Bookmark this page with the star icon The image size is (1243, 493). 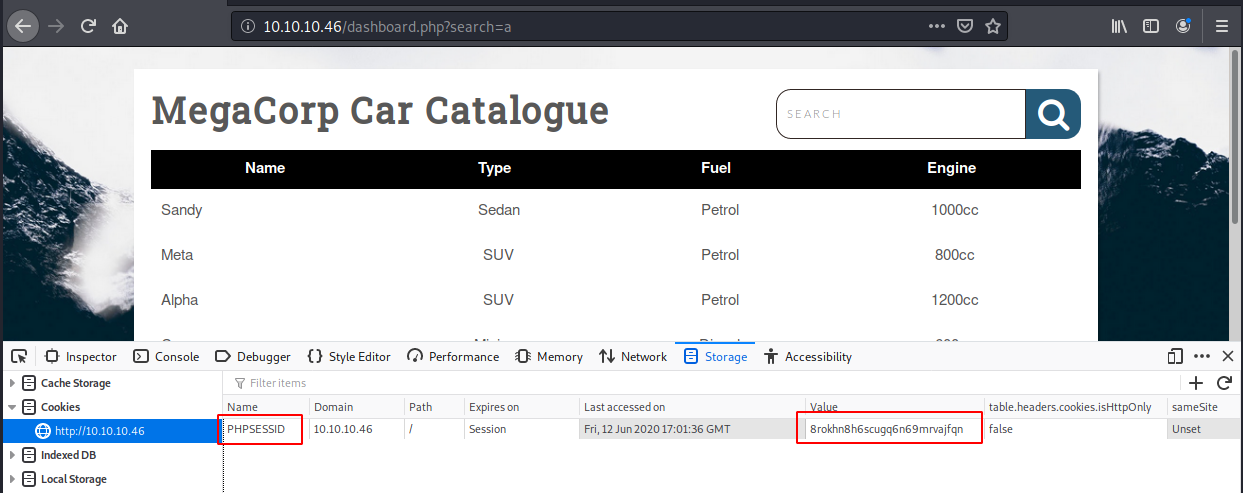pos(993,27)
